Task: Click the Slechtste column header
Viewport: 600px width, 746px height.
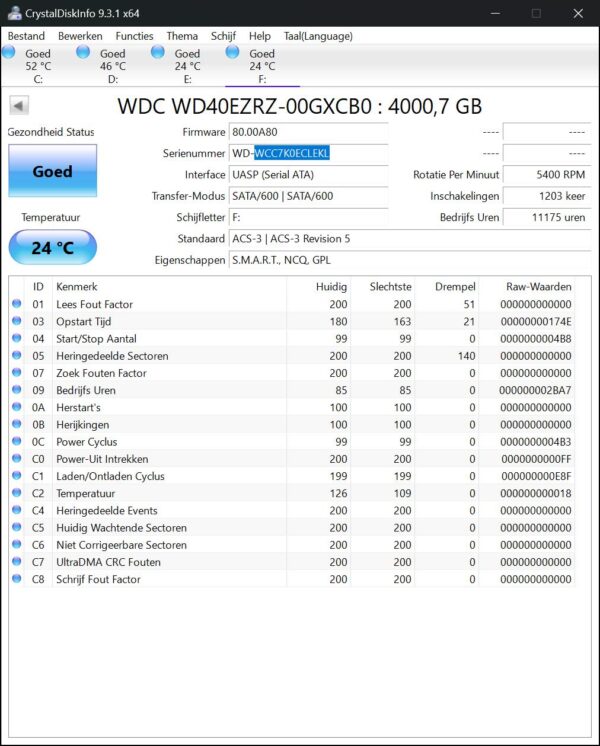Action: [x=391, y=286]
